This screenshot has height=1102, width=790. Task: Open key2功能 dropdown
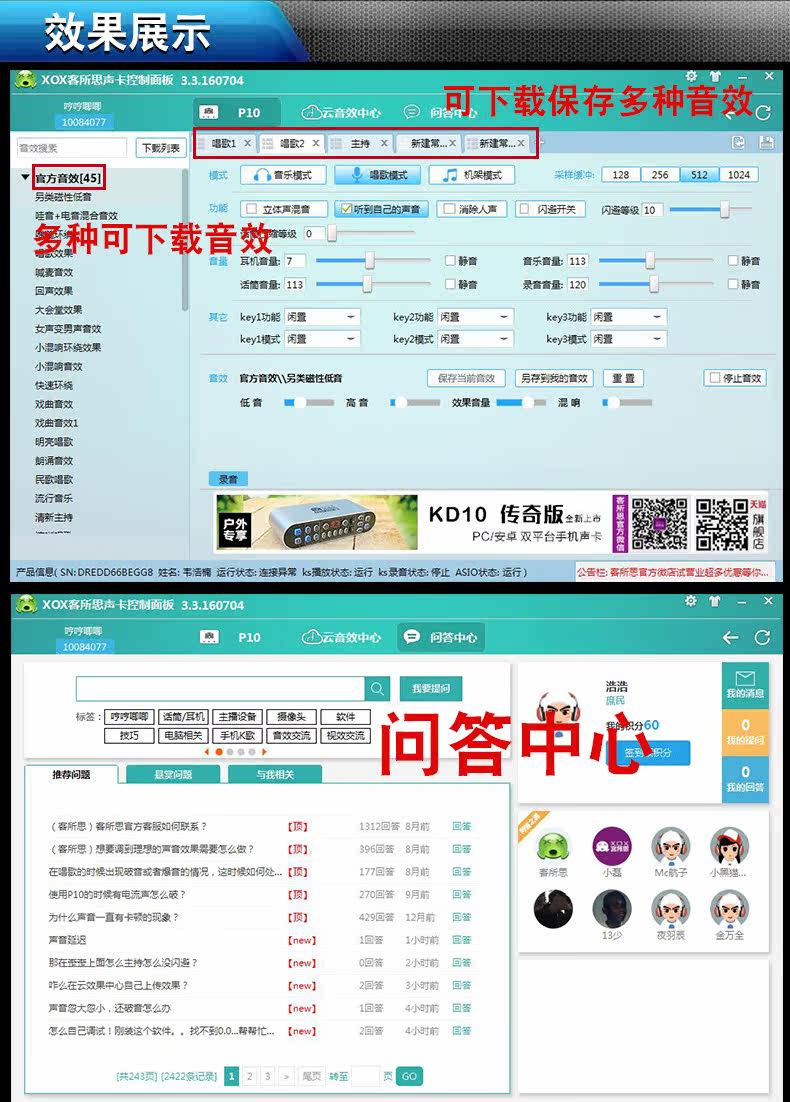[475, 317]
